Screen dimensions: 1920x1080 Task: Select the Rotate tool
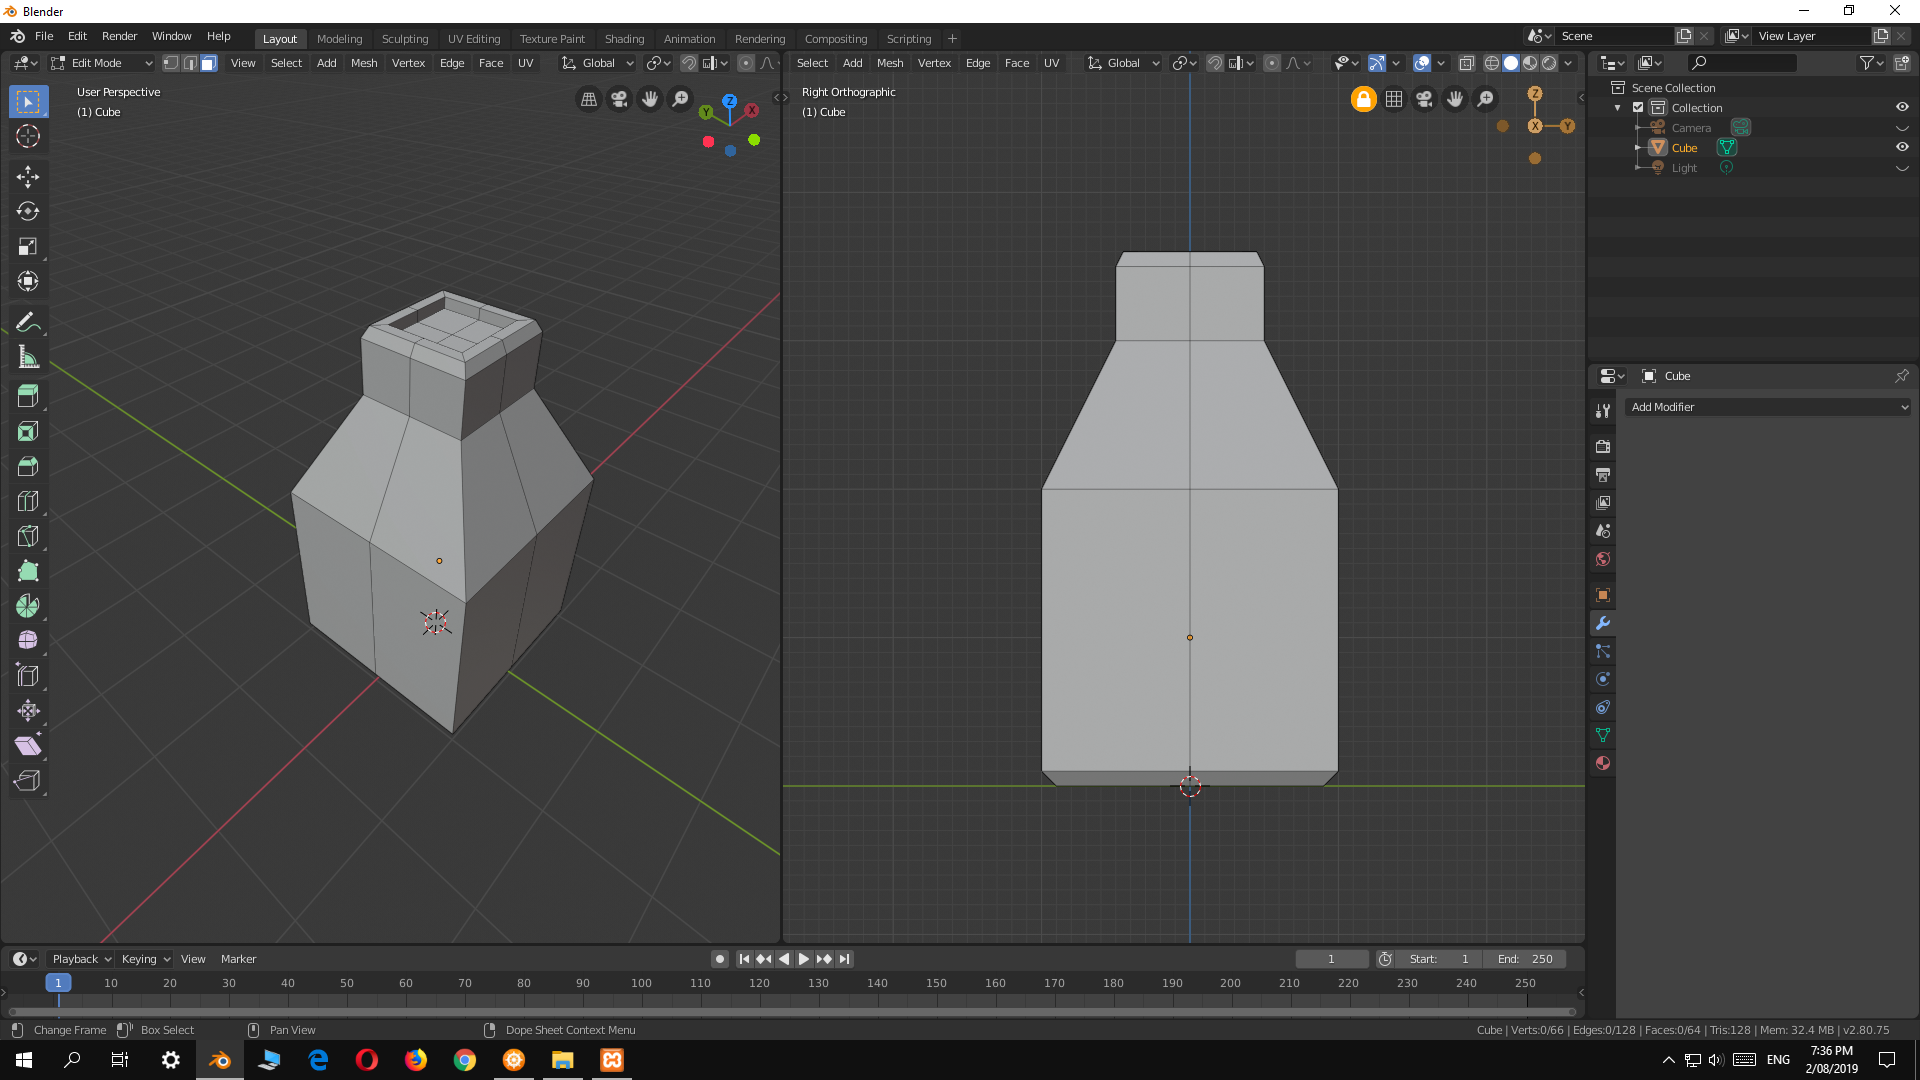tap(28, 212)
